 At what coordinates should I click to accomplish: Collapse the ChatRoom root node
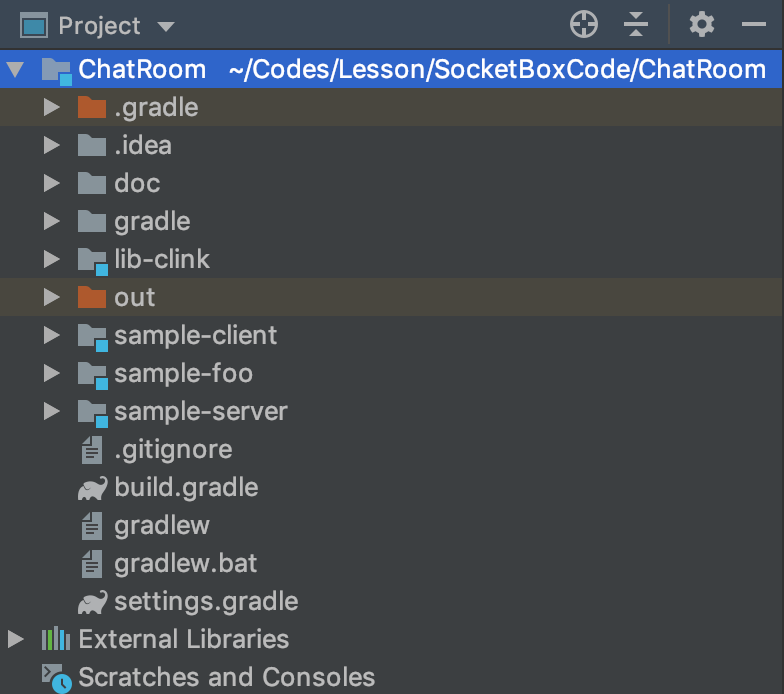click(15, 71)
